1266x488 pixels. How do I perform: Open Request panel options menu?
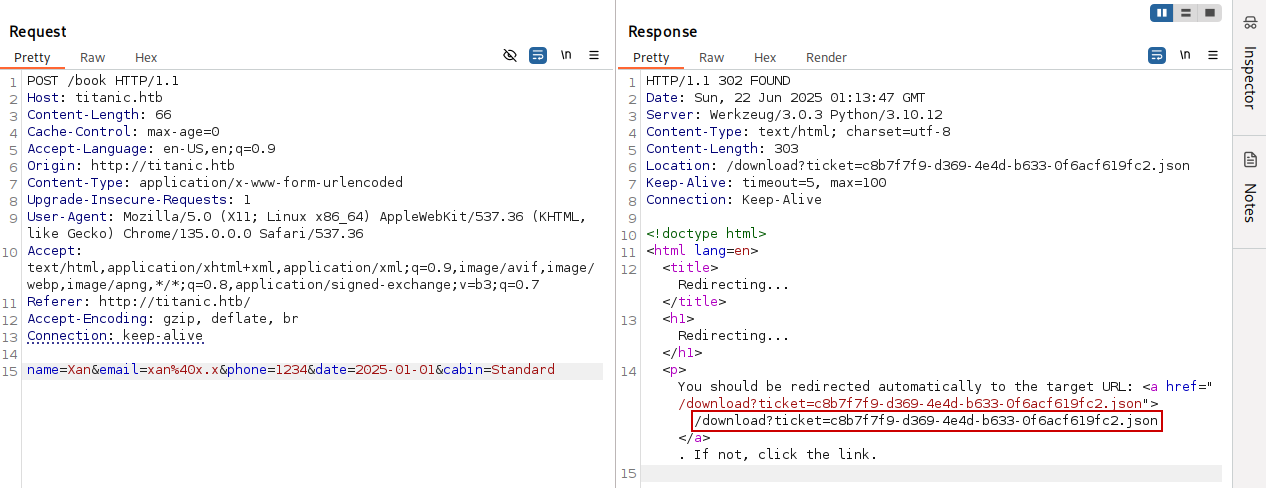(x=594, y=55)
